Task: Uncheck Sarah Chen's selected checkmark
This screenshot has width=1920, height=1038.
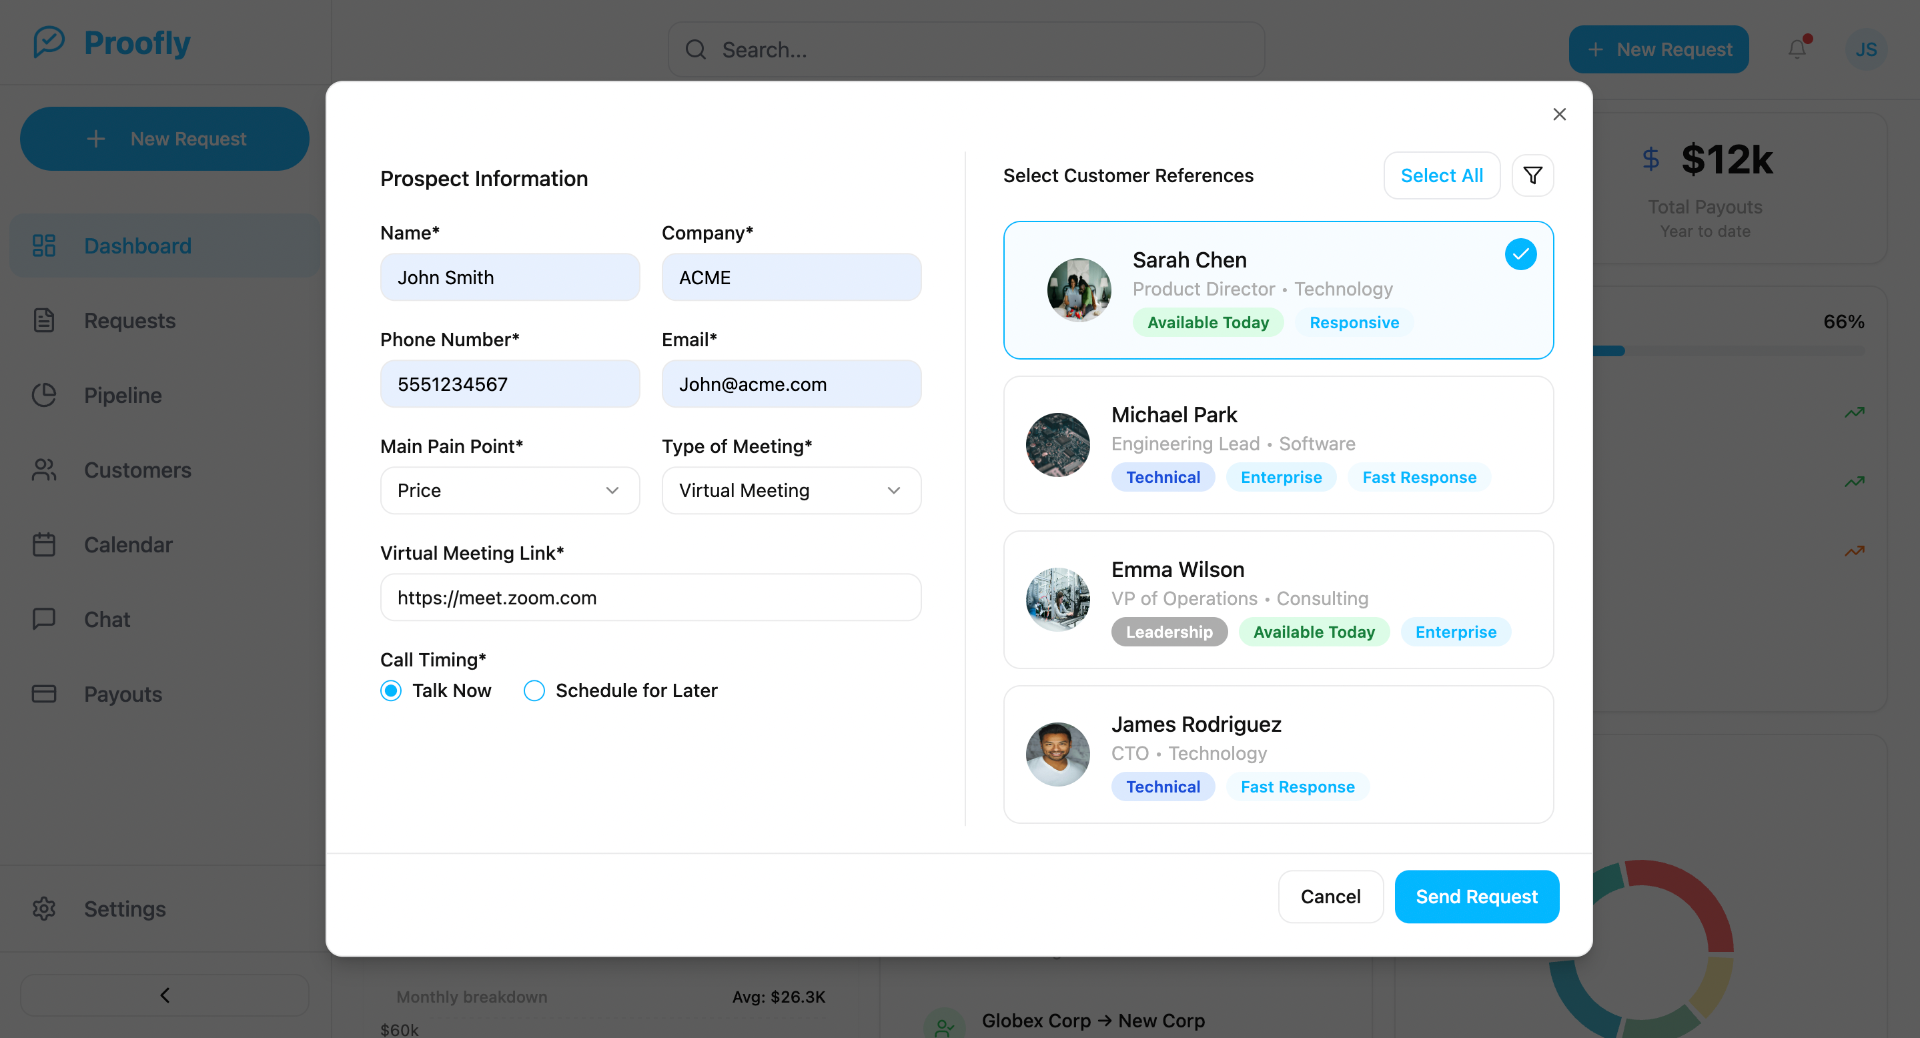Action: pyautogui.click(x=1520, y=255)
